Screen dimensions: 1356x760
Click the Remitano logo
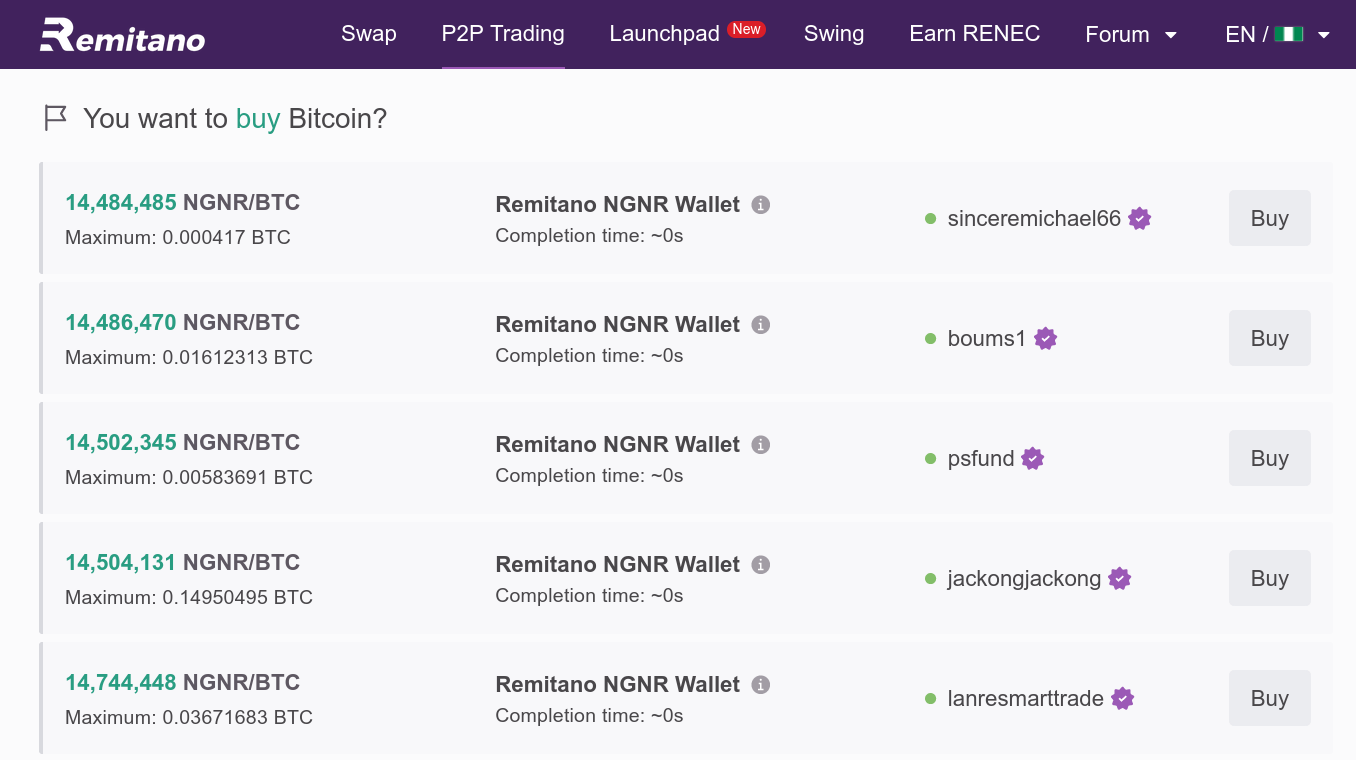[x=122, y=35]
